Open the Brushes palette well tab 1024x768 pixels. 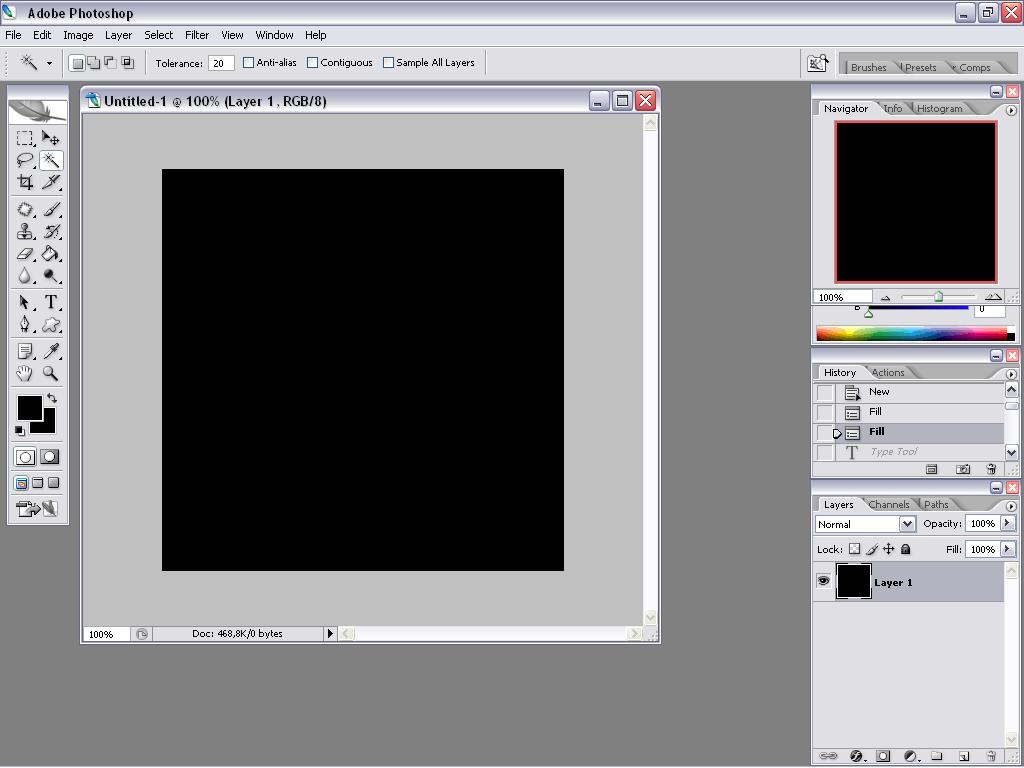[869, 67]
